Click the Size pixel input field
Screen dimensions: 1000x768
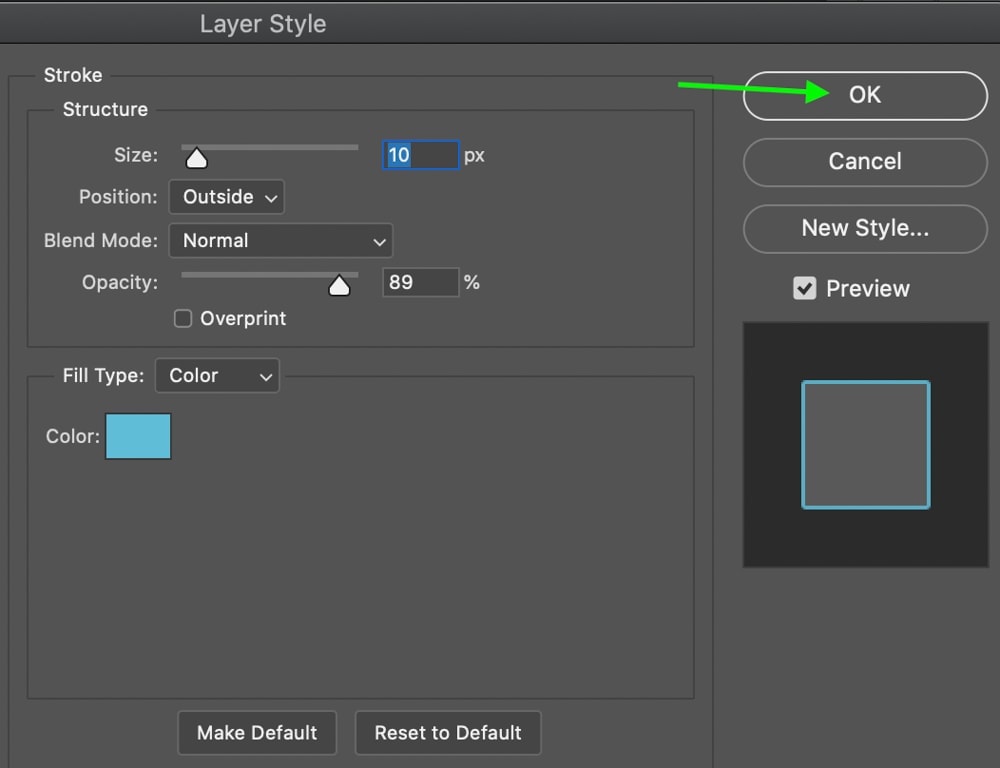(420, 155)
